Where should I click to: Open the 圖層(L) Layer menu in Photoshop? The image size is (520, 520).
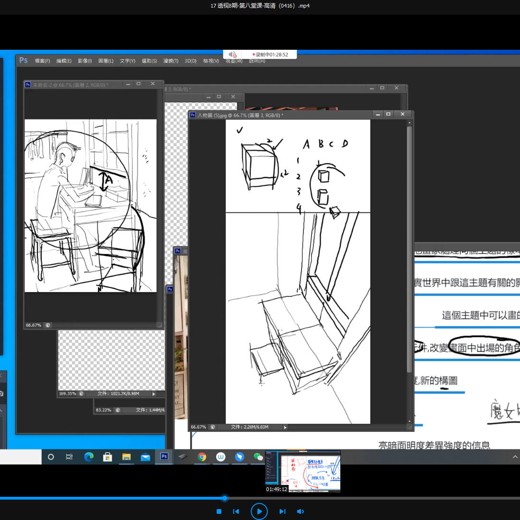coord(106,61)
